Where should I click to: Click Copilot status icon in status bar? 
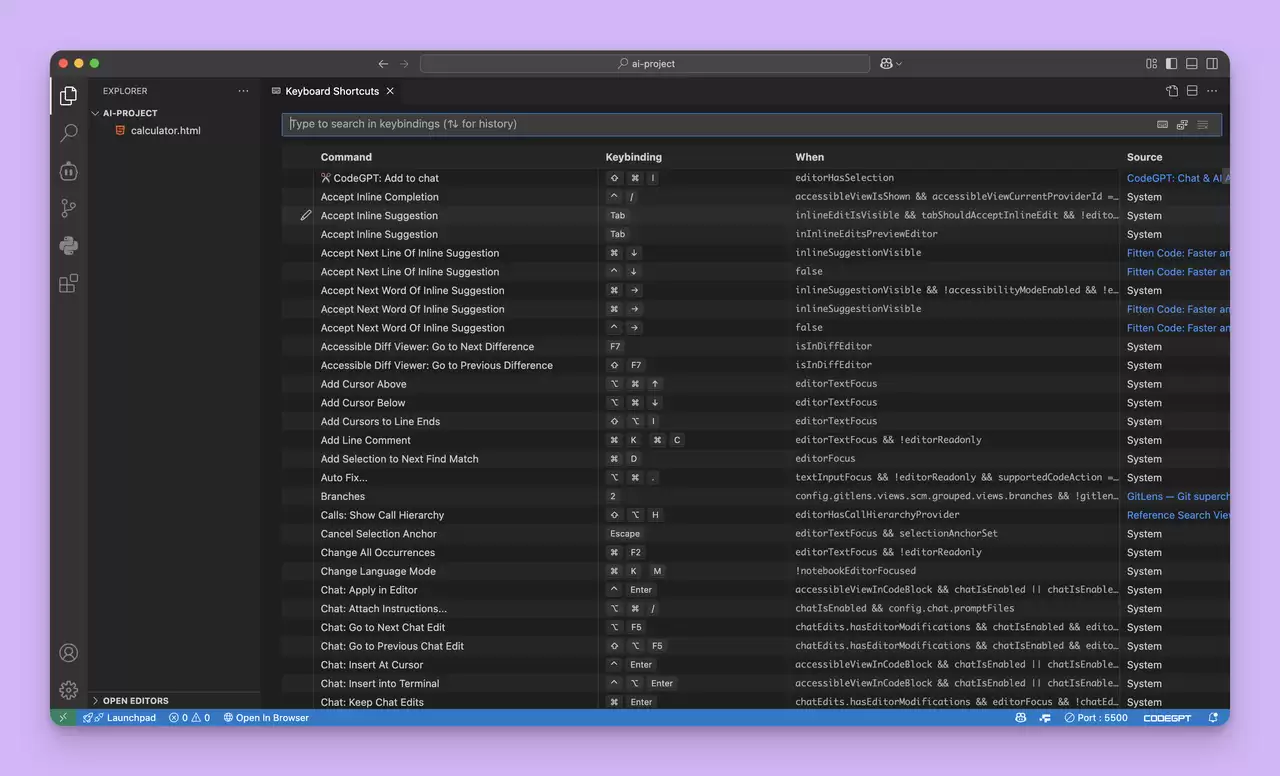point(1020,717)
